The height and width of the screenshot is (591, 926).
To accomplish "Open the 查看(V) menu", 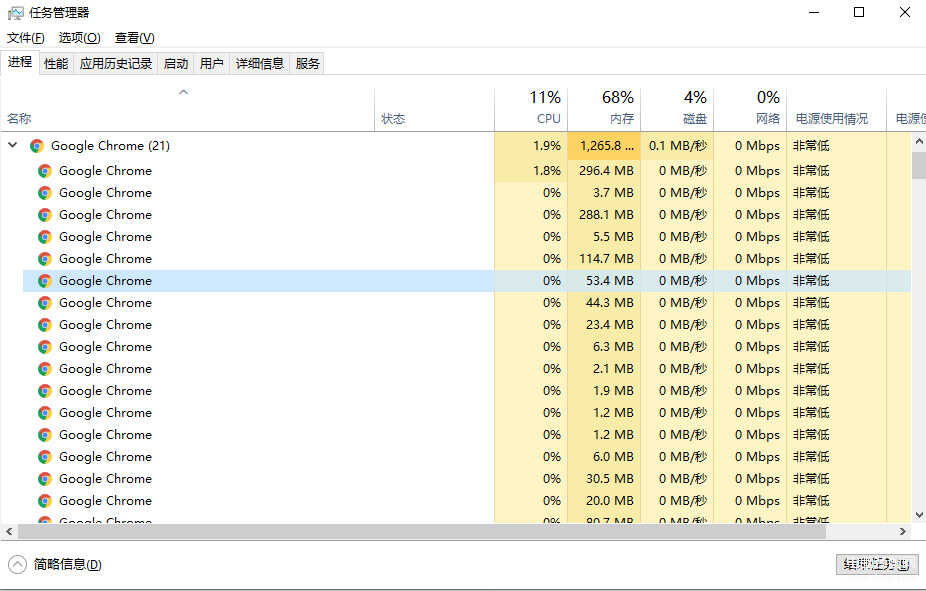I will coord(134,38).
